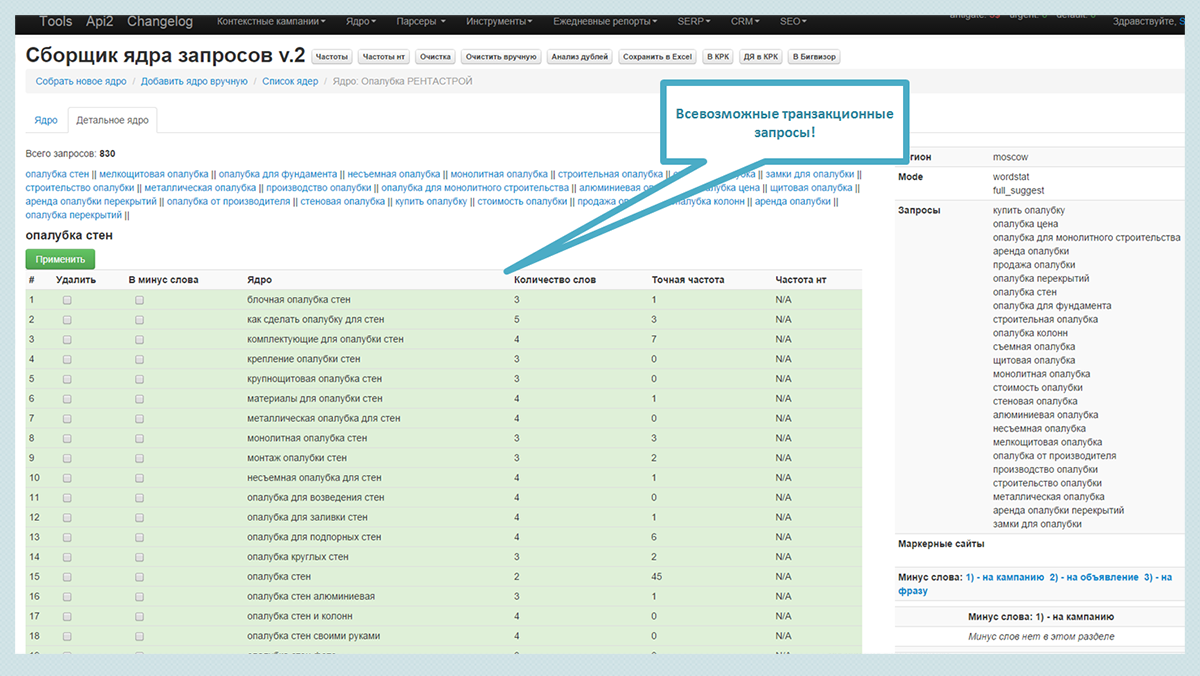Click the Очистка button
This screenshot has width=1200, height=676.
pos(436,57)
